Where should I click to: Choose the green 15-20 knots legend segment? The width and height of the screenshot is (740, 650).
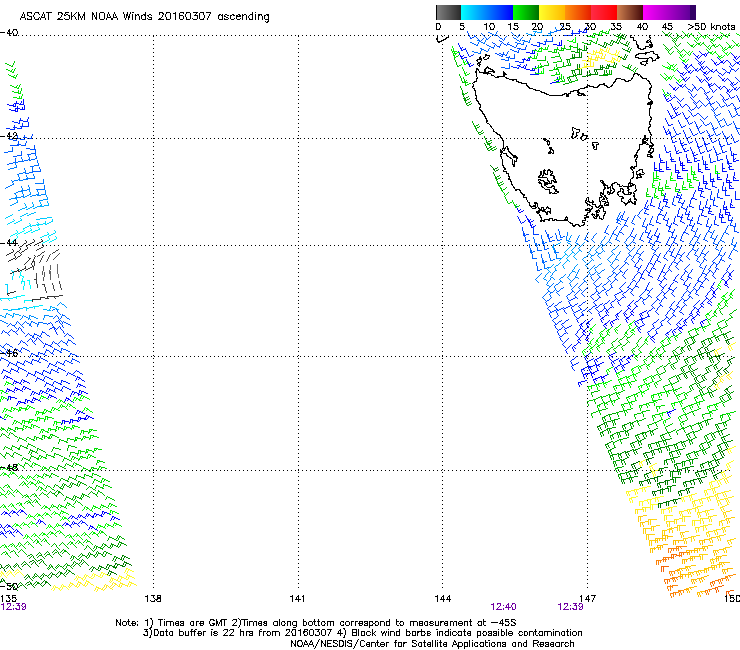click(x=526, y=12)
